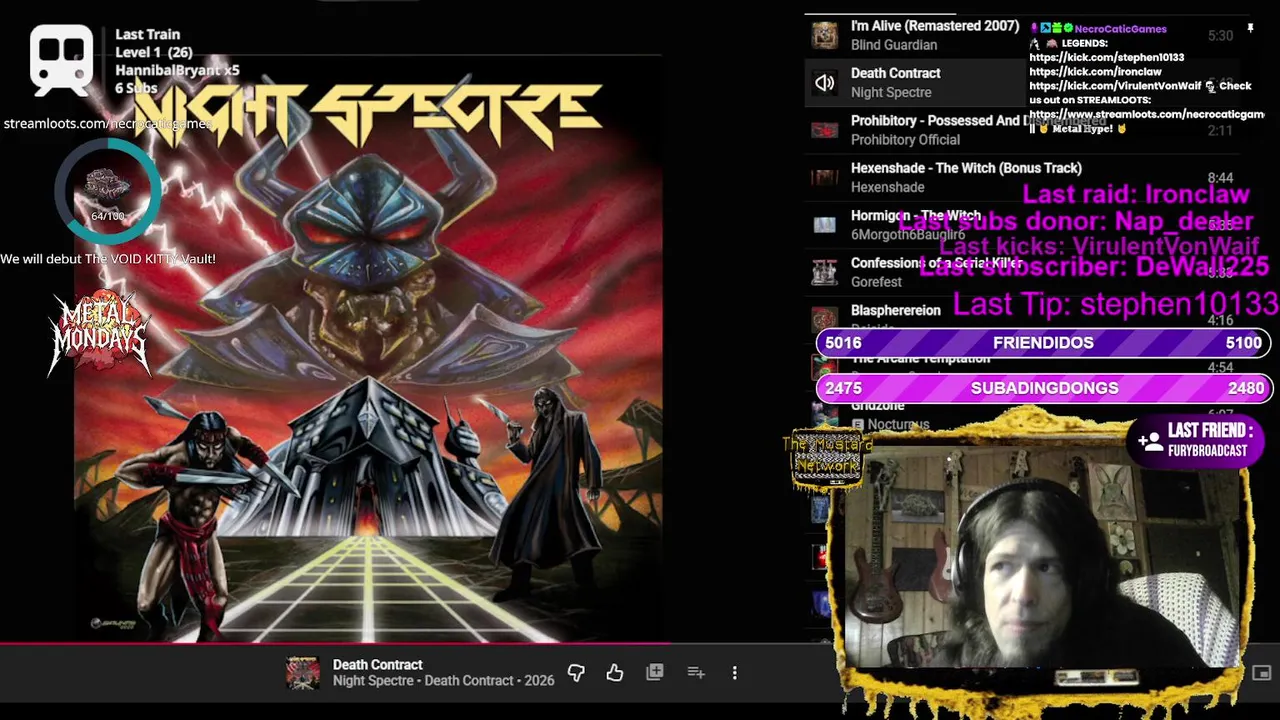Screen dimensions: 1280x720
Task: Click the VOID KITTY Vault goal text
Action: pyautogui.click(x=108, y=259)
